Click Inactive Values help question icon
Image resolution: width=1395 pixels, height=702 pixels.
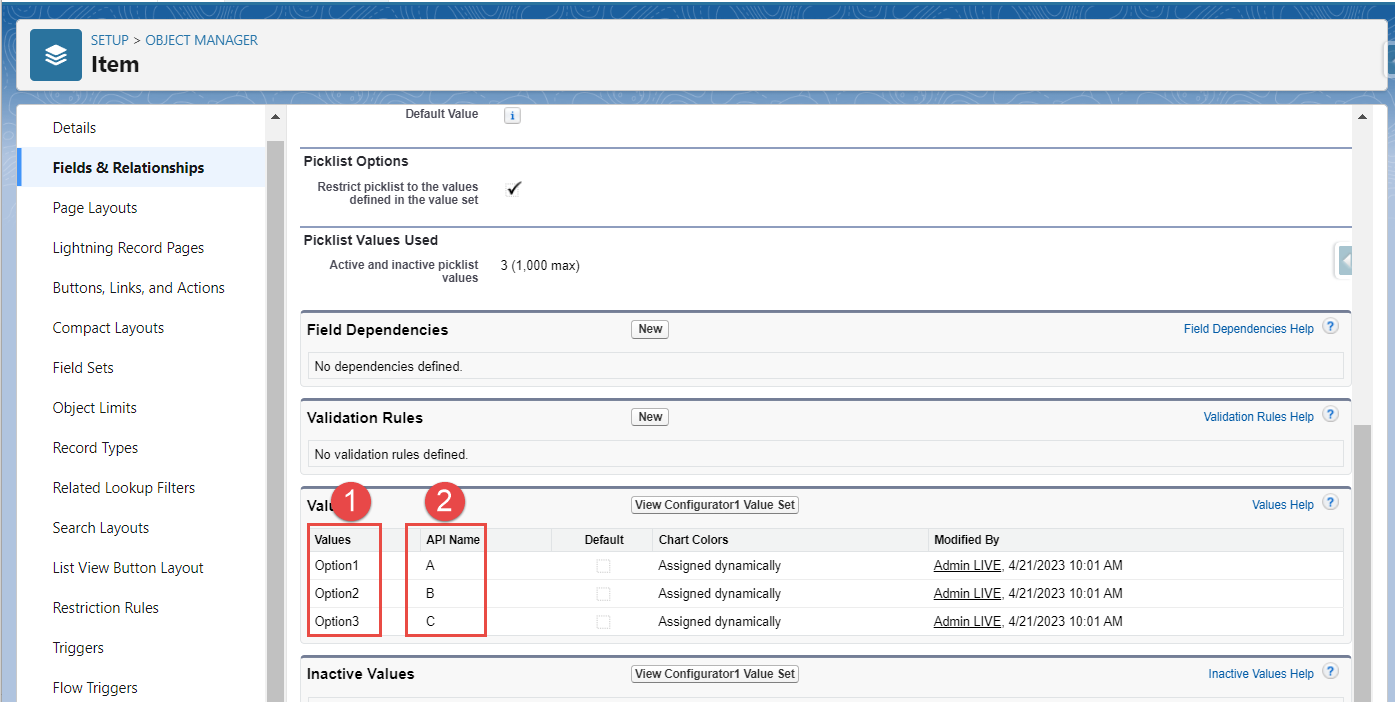[x=1330, y=672]
